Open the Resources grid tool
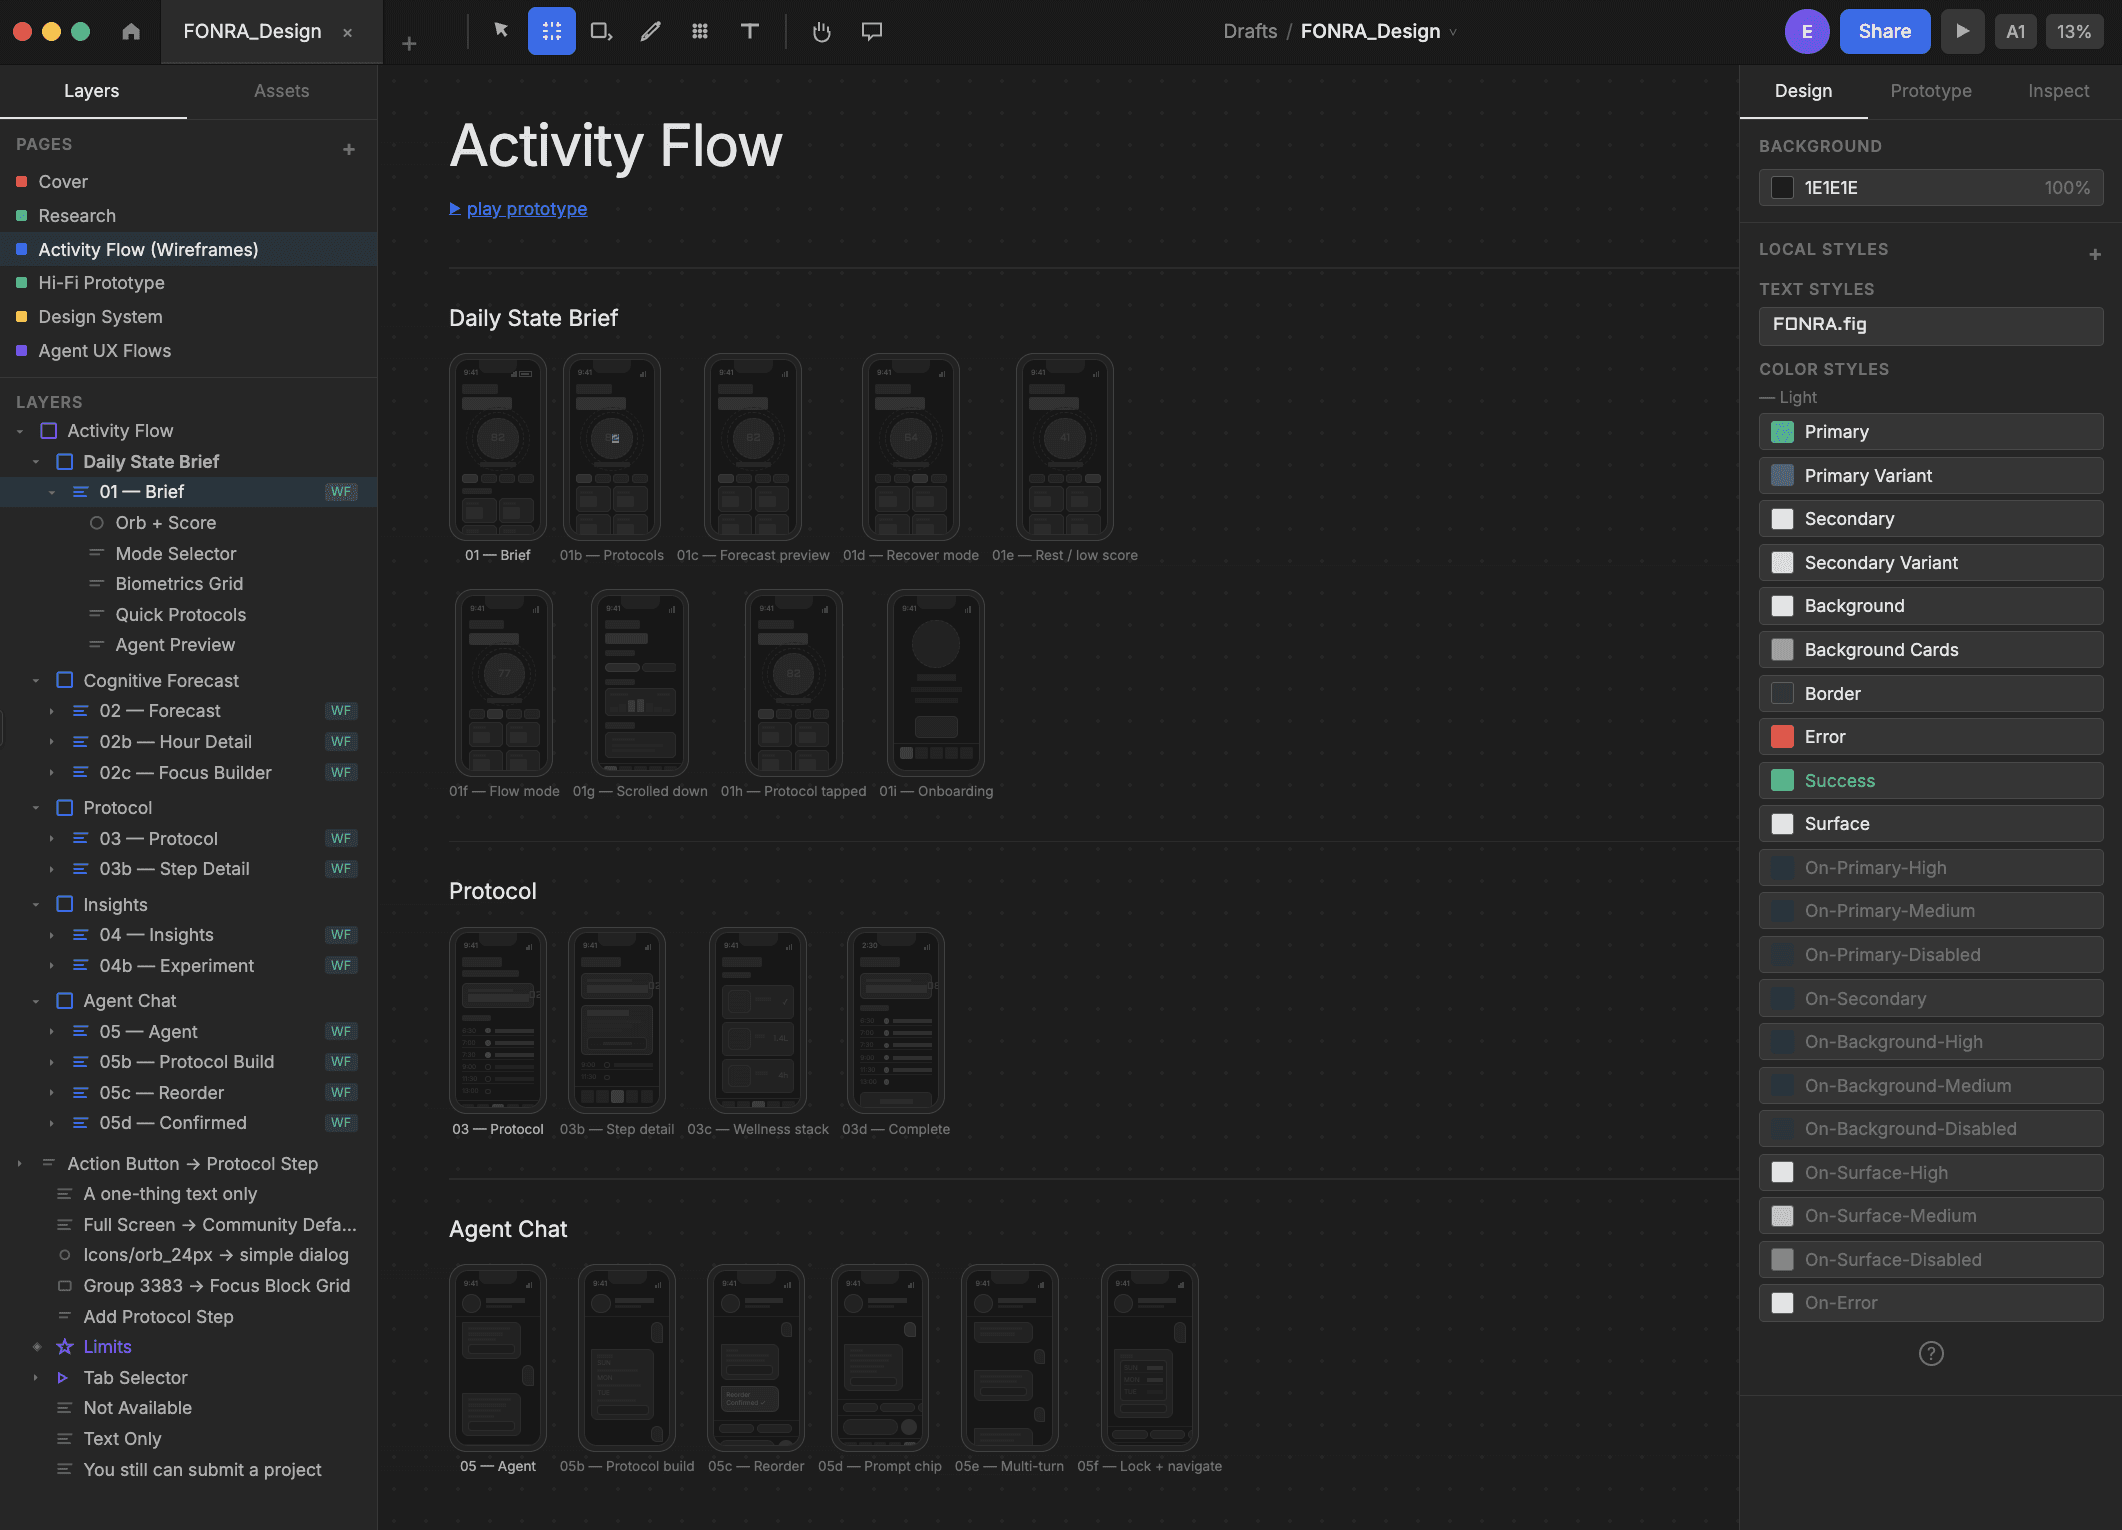Image resolution: width=2122 pixels, height=1530 pixels. point(700,31)
